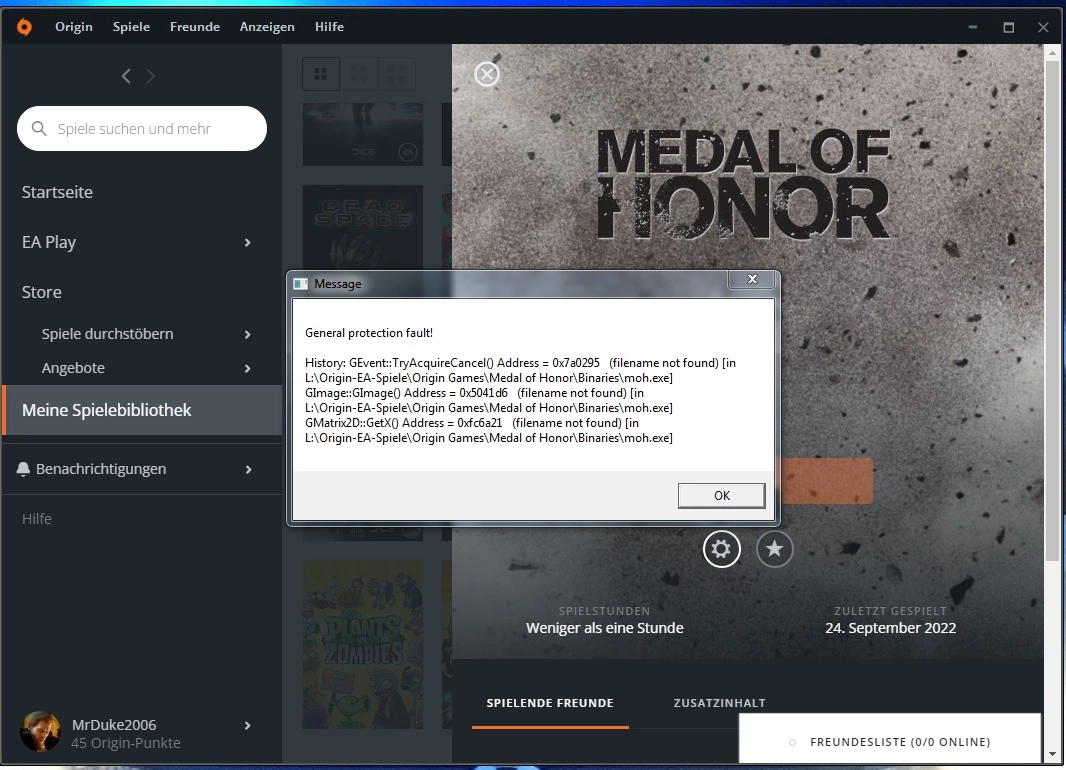Expand the EA Play submenu
Screen dimensions: 1066x770
point(247,243)
